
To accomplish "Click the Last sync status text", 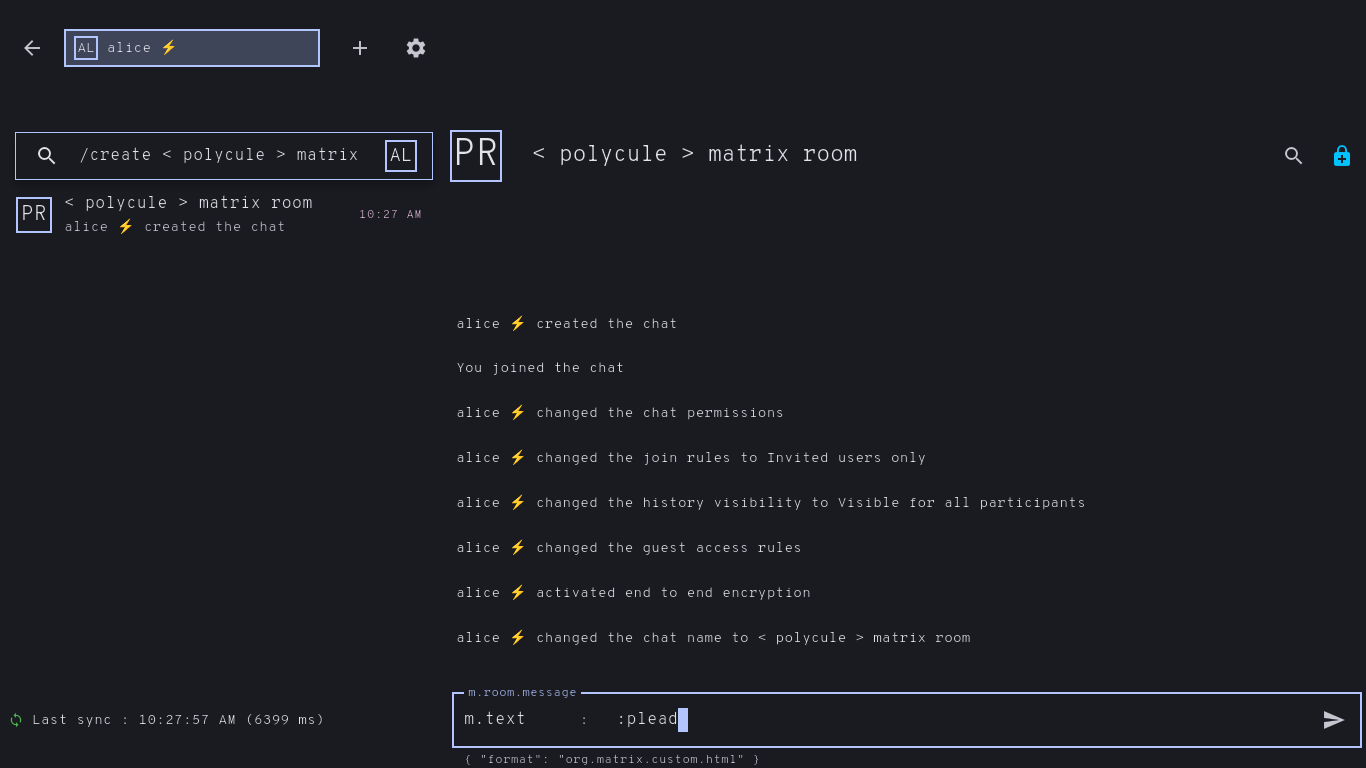I will tap(178, 720).
